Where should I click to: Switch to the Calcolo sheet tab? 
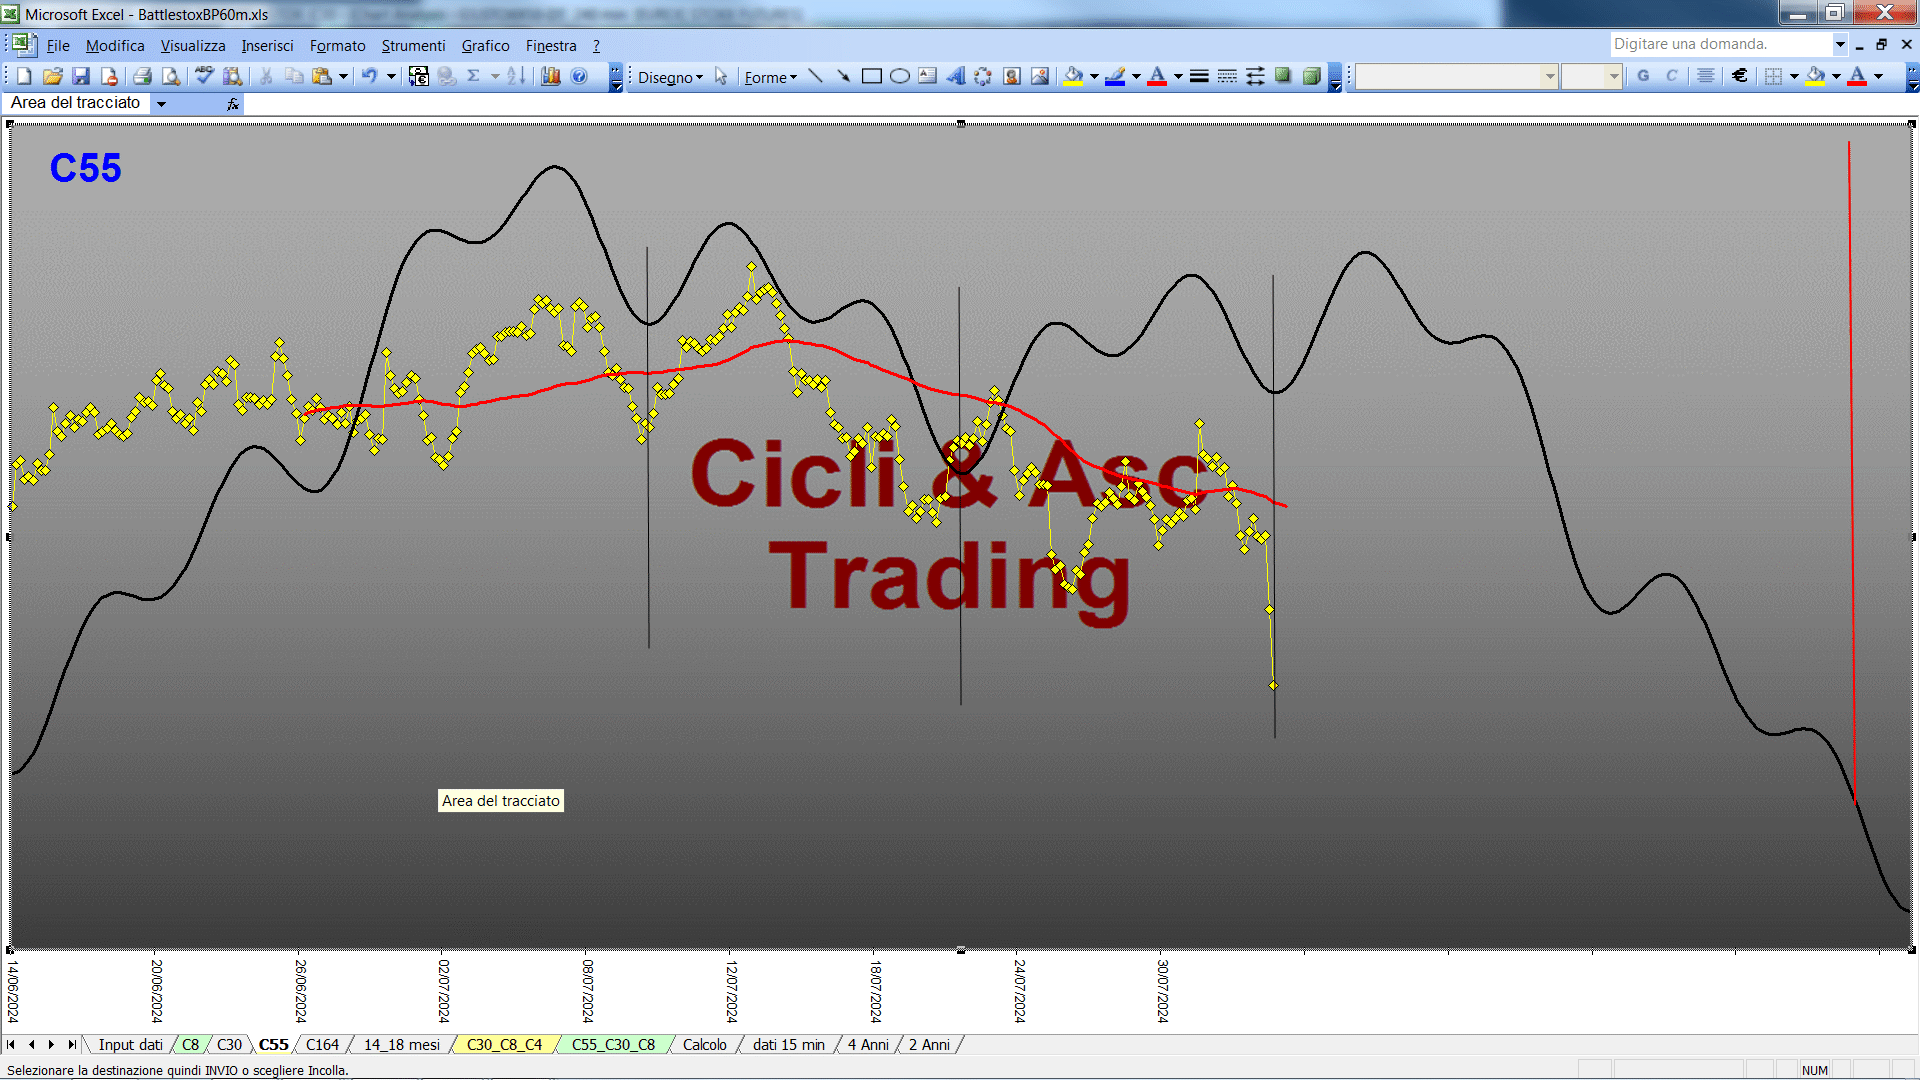click(x=705, y=1044)
